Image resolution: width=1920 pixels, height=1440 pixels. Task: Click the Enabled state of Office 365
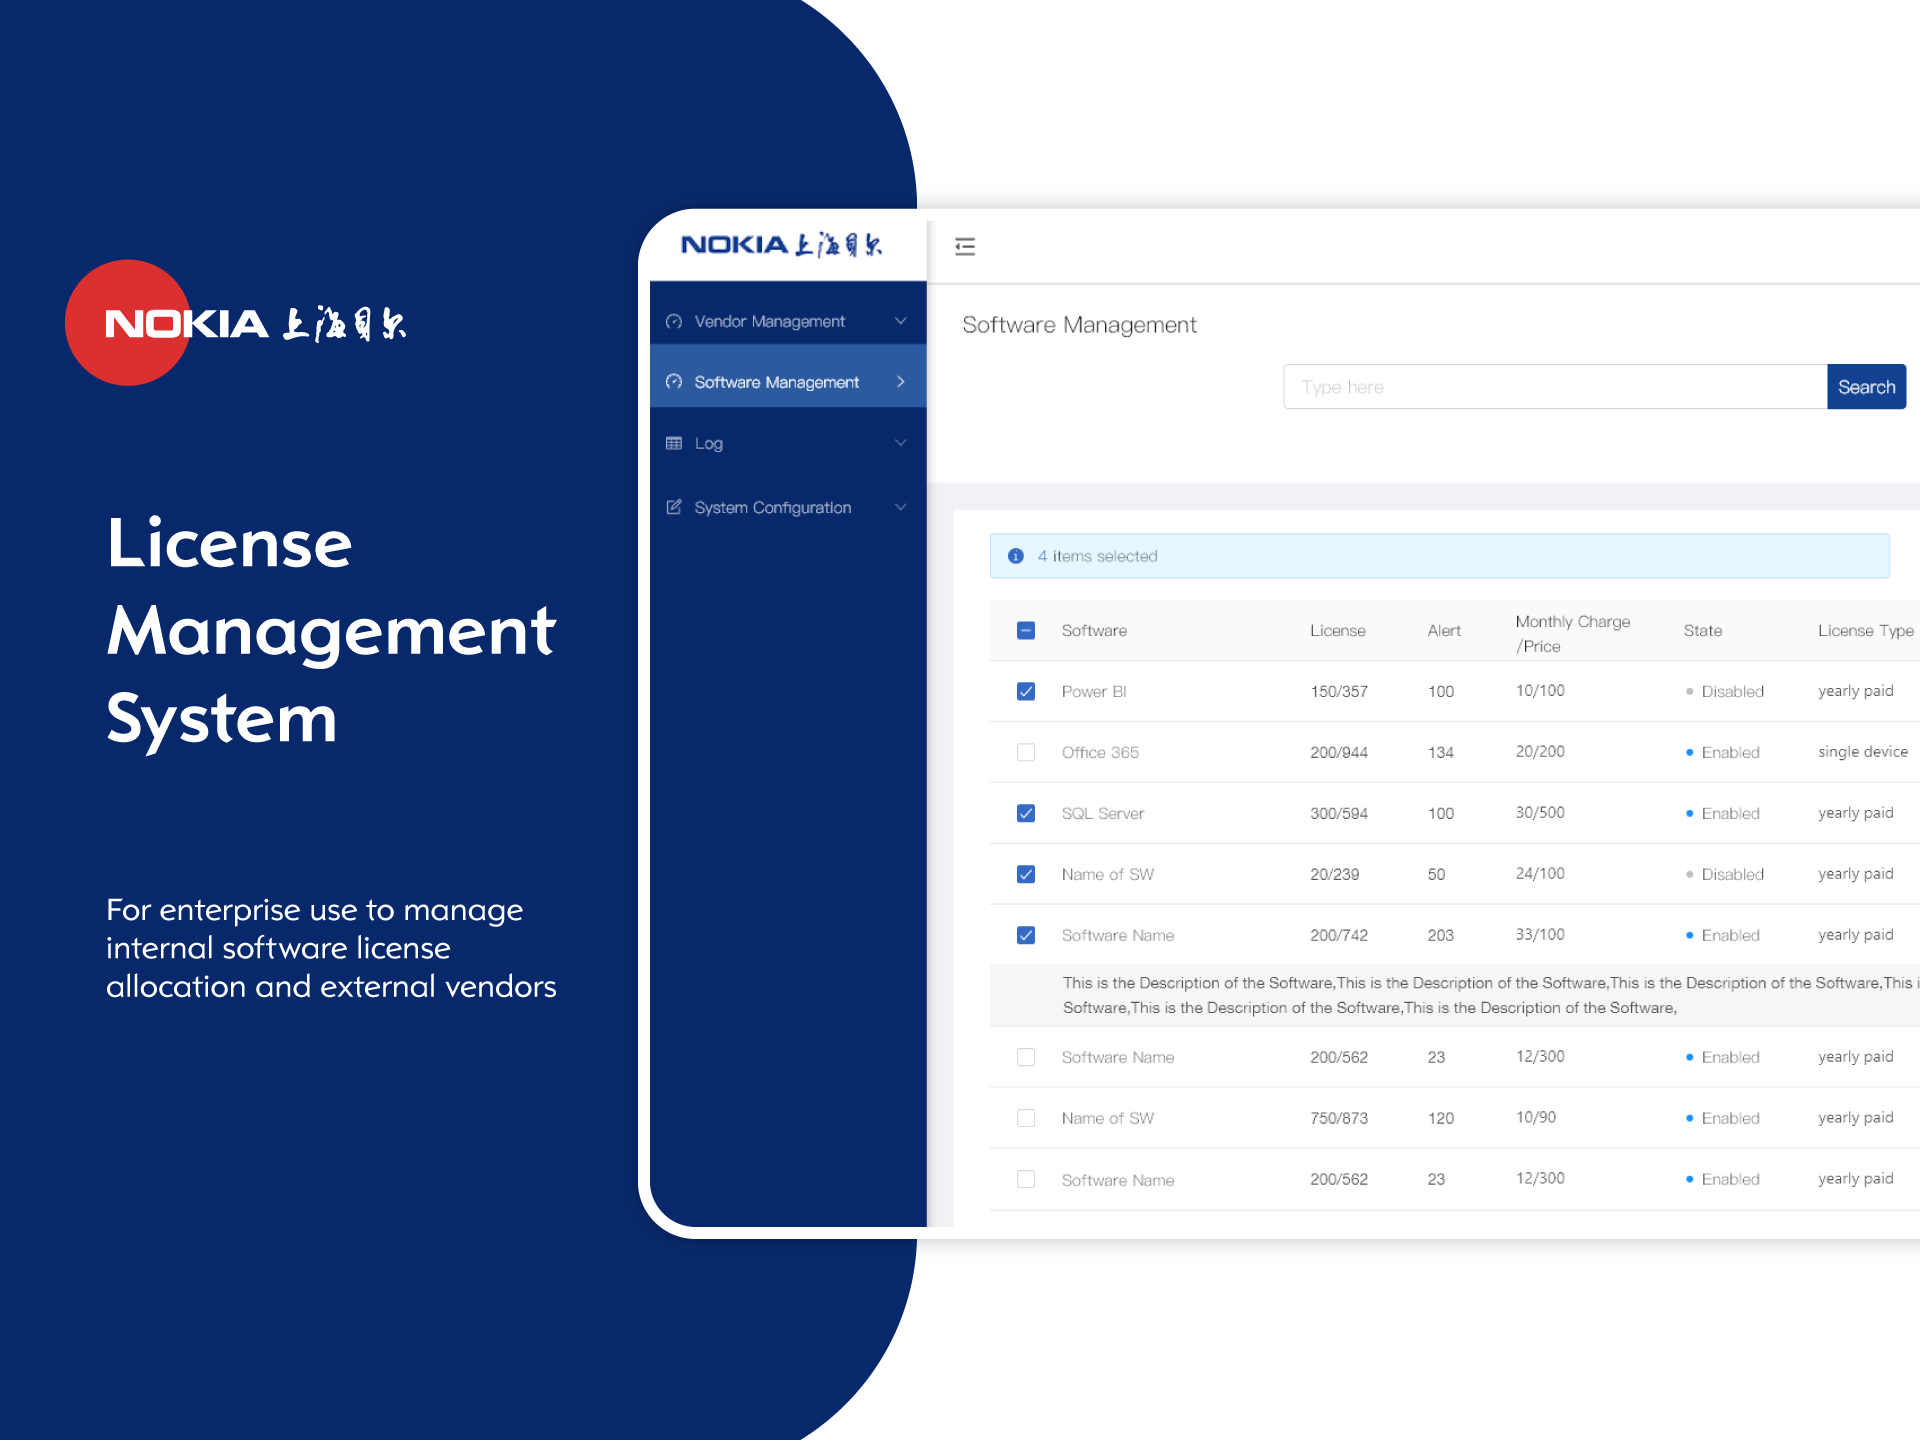tap(1723, 752)
